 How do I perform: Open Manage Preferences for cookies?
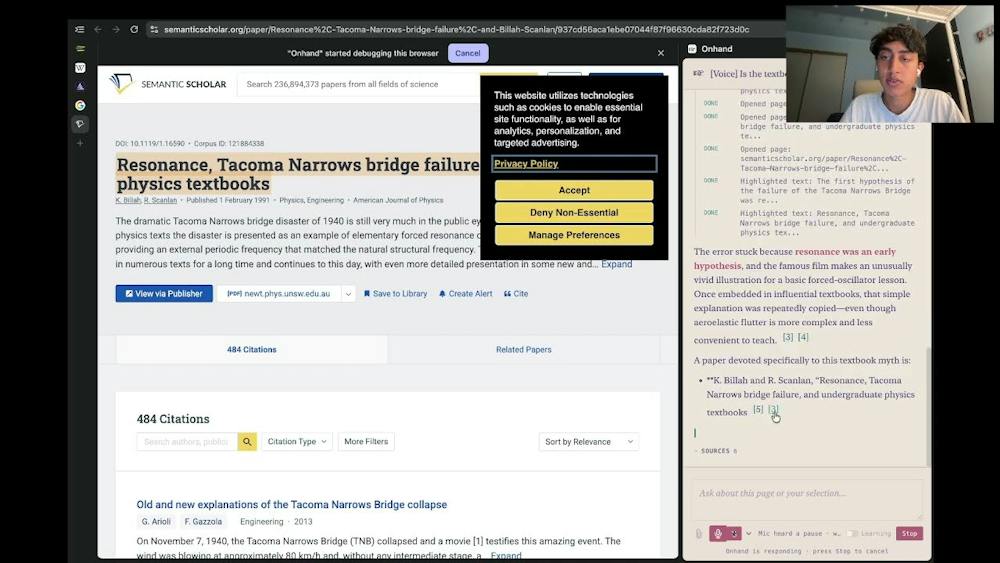pos(574,235)
